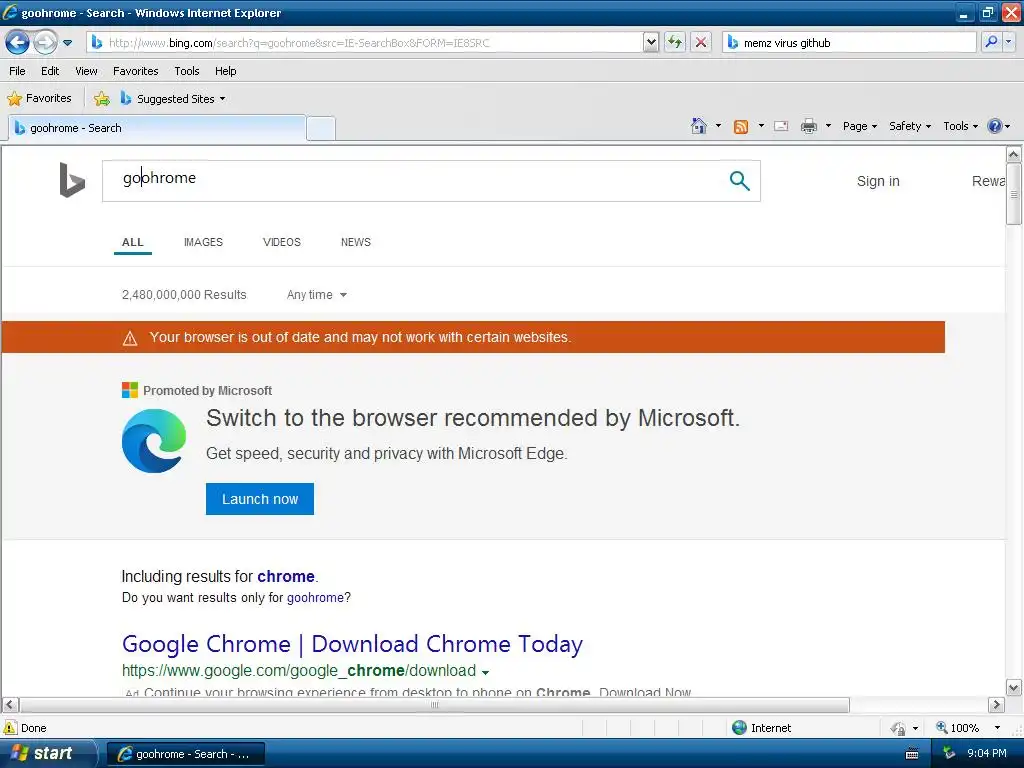Switch to the VIDEOS tab

(x=281, y=242)
